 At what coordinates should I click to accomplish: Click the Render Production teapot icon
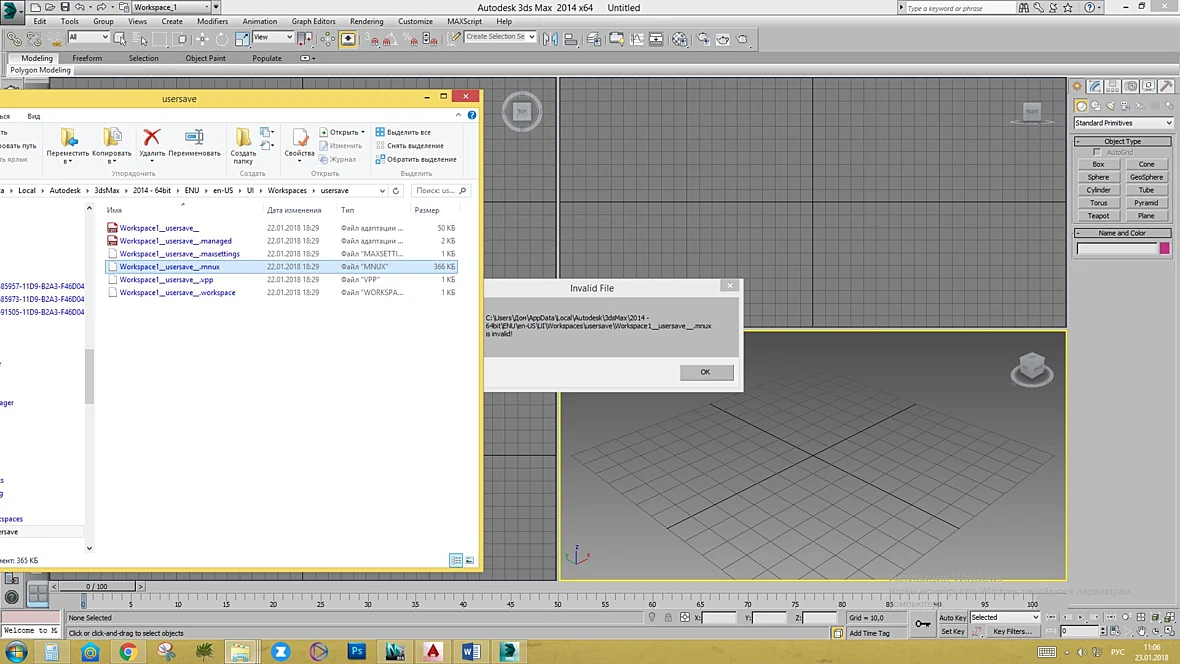[x=743, y=38]
